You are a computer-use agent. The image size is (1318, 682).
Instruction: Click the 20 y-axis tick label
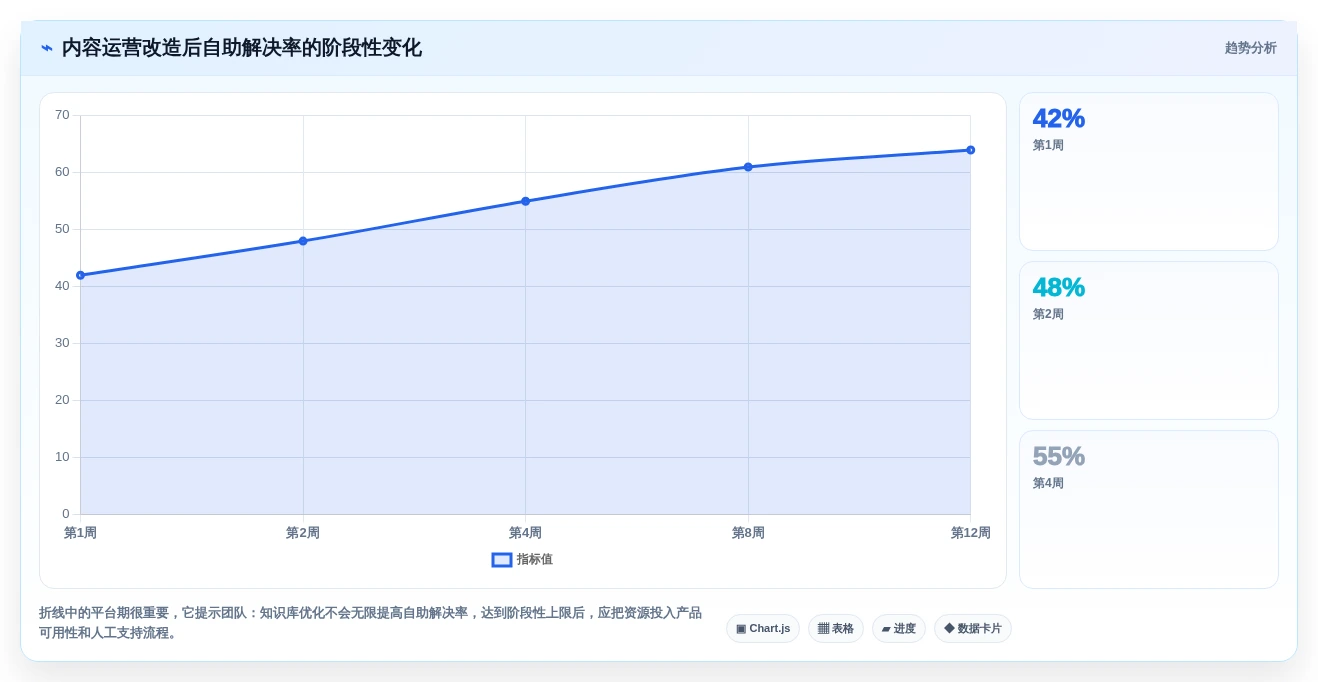(62, 400)
